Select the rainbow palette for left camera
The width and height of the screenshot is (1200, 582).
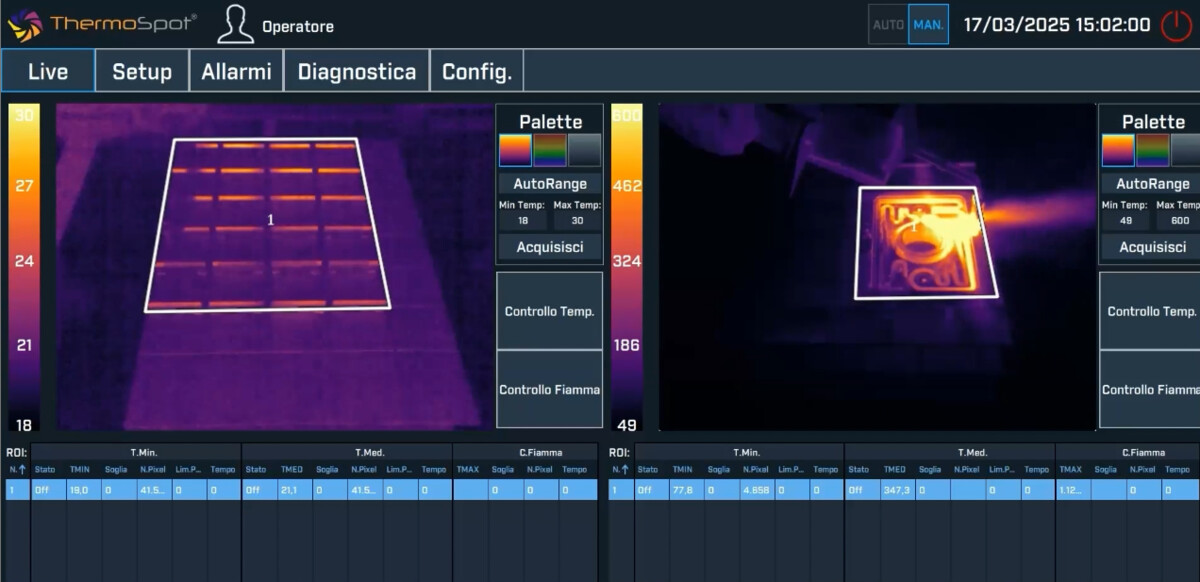[550, 150]
